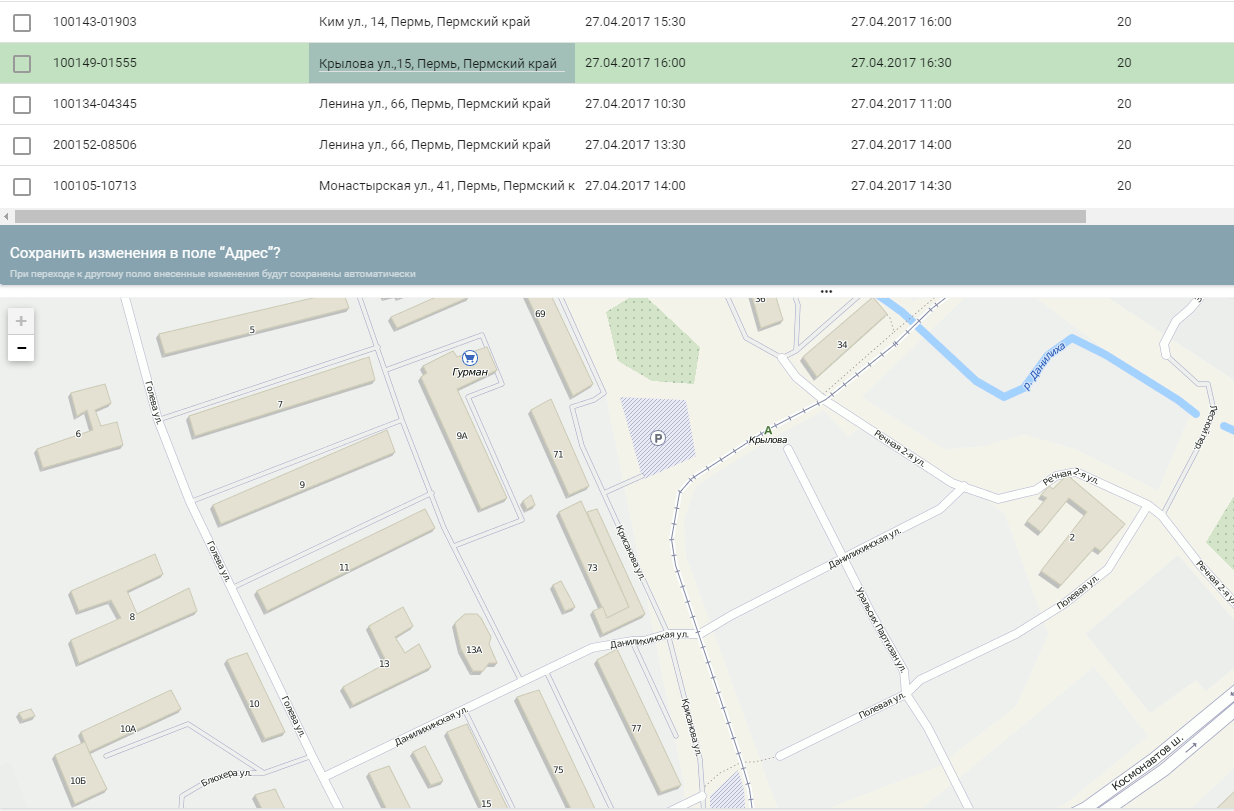This screenshot has height=811, width=1234.
Task: Click the three-dot panel resize handle
Action: pyautogui.click(x=826, y=292)
